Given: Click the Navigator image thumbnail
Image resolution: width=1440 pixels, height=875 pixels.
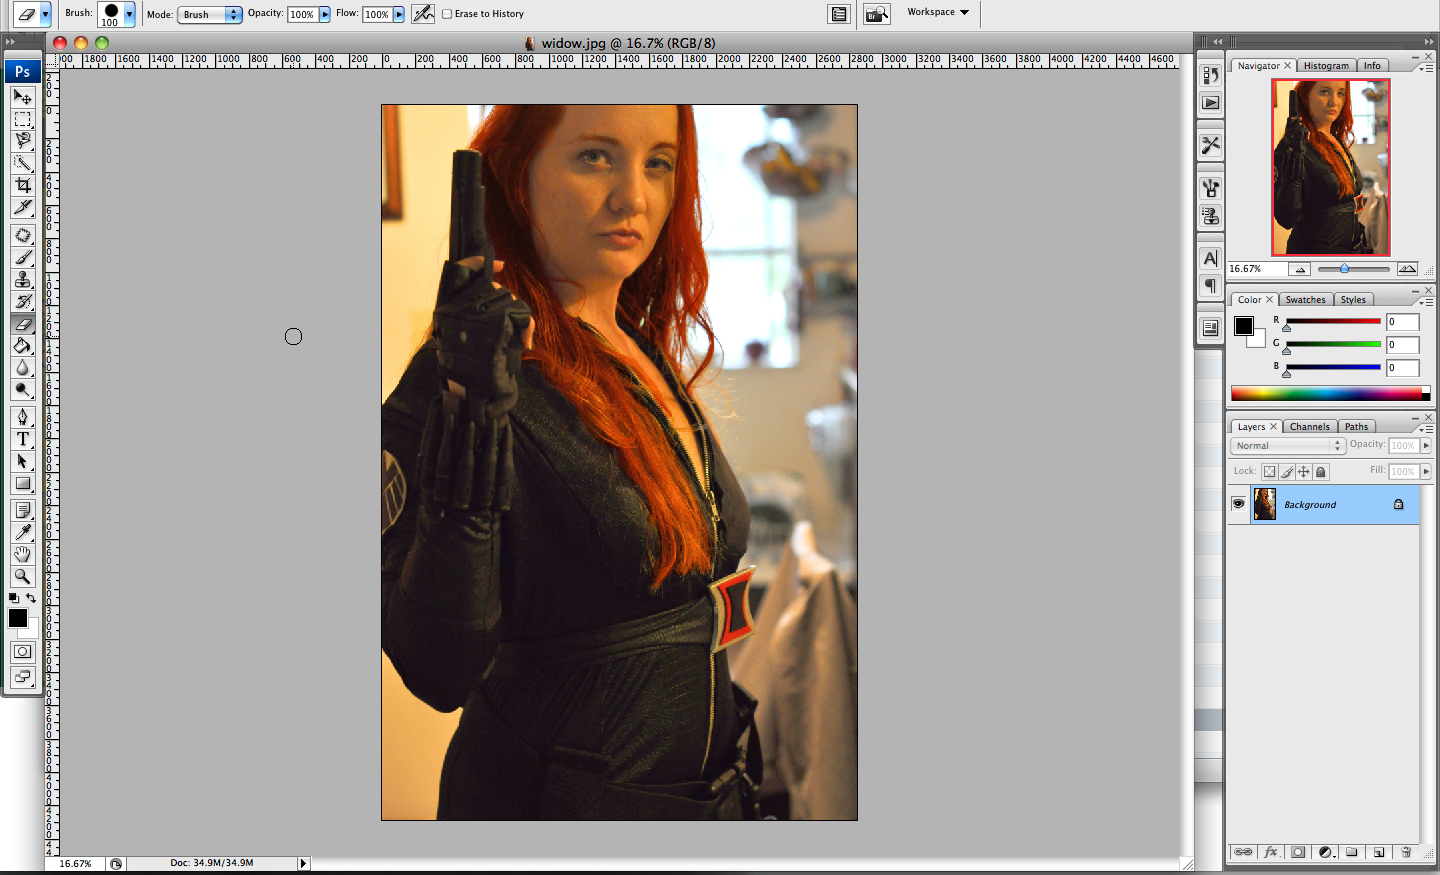Looking at the screenshot, I should (1330, 167).
